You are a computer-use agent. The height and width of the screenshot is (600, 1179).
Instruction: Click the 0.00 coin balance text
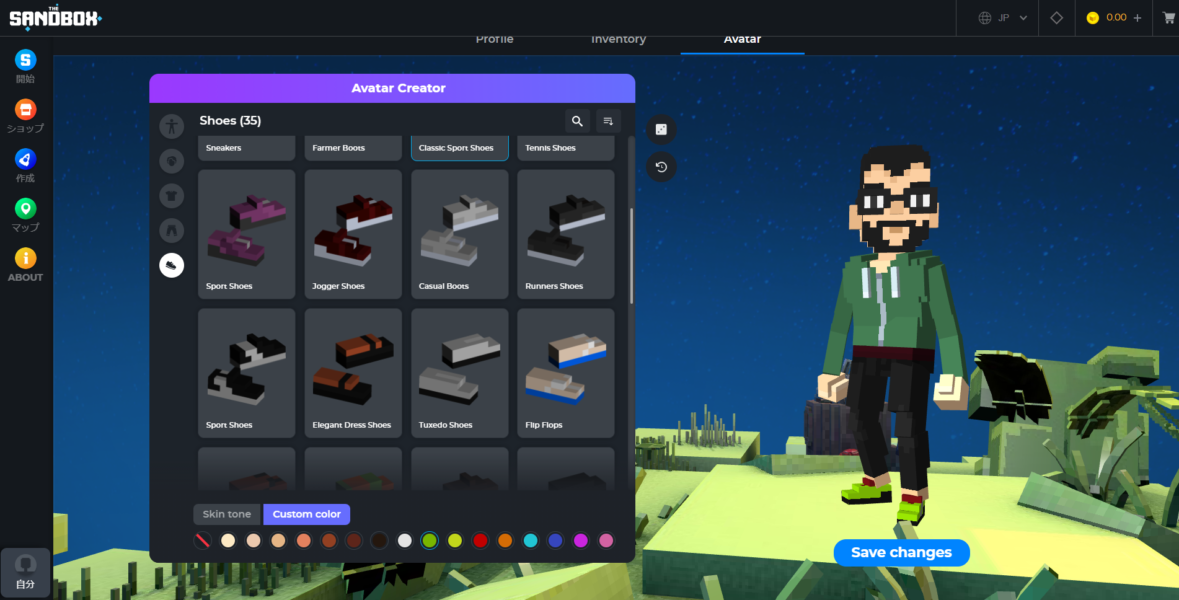click(1116, 17)
